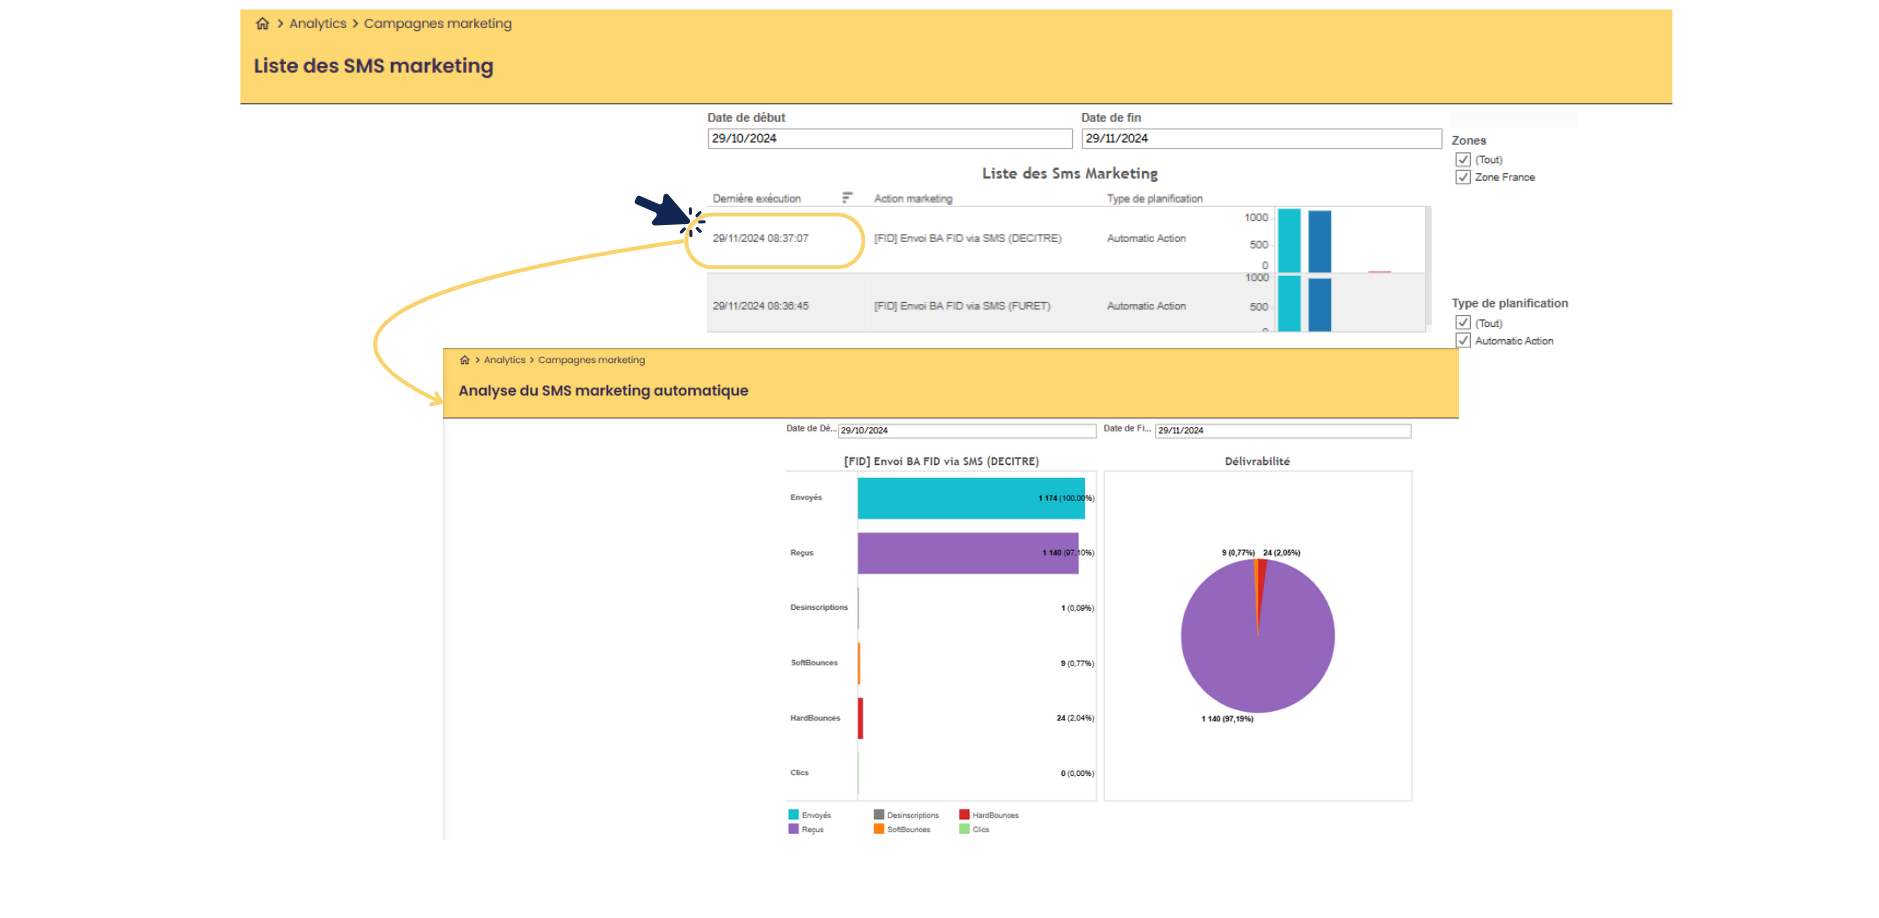This screenshot has height=918, width=1879.
Task: Toggle (Tout) under Type de planification
Action: point(1463,323)
